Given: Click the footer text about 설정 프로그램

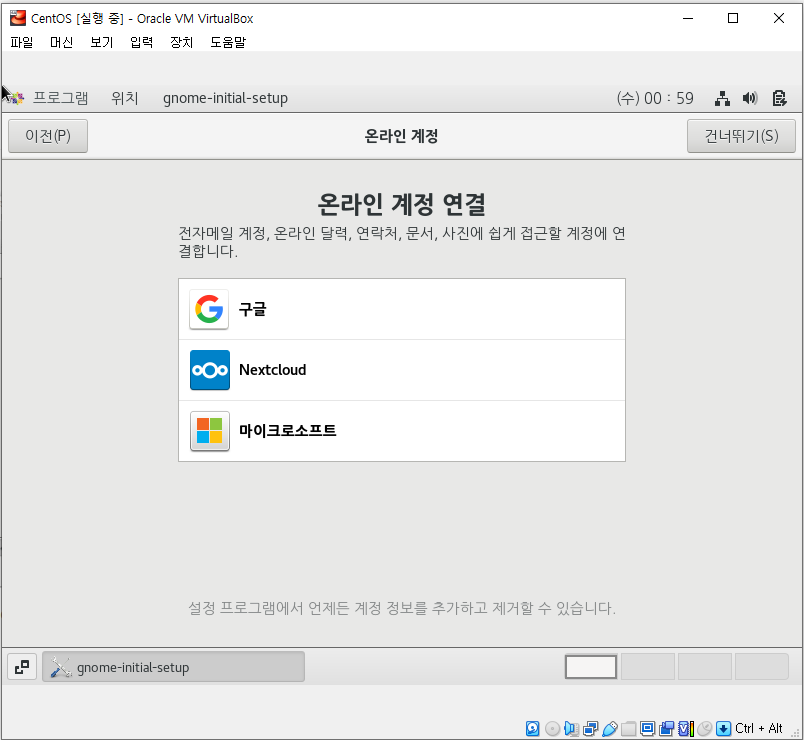Looking at the screenshot, I should [402, 608].
